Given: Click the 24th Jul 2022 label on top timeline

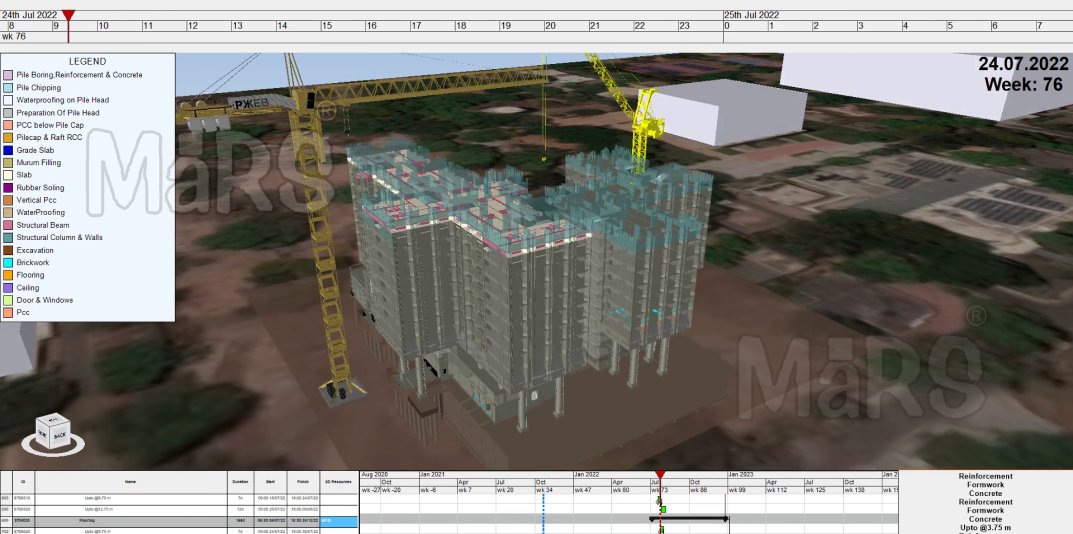Looking at the screenshot, I should click(x=29, y=14).
